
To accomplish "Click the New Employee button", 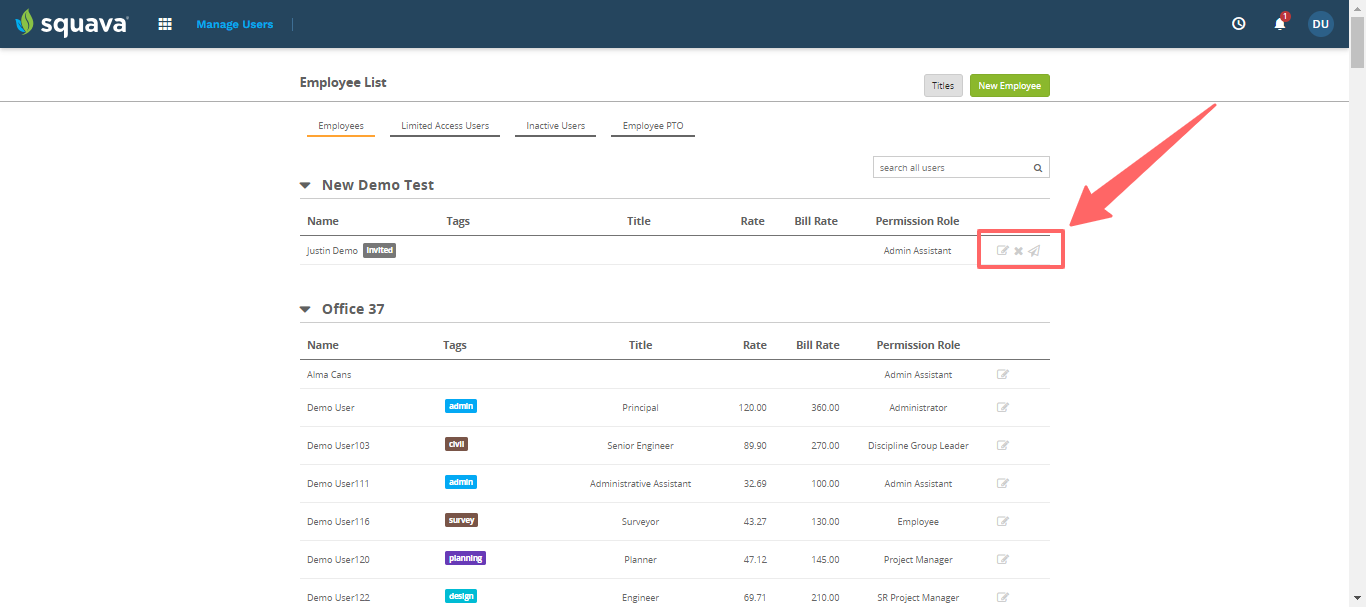I will click(x=1010, y=86).
